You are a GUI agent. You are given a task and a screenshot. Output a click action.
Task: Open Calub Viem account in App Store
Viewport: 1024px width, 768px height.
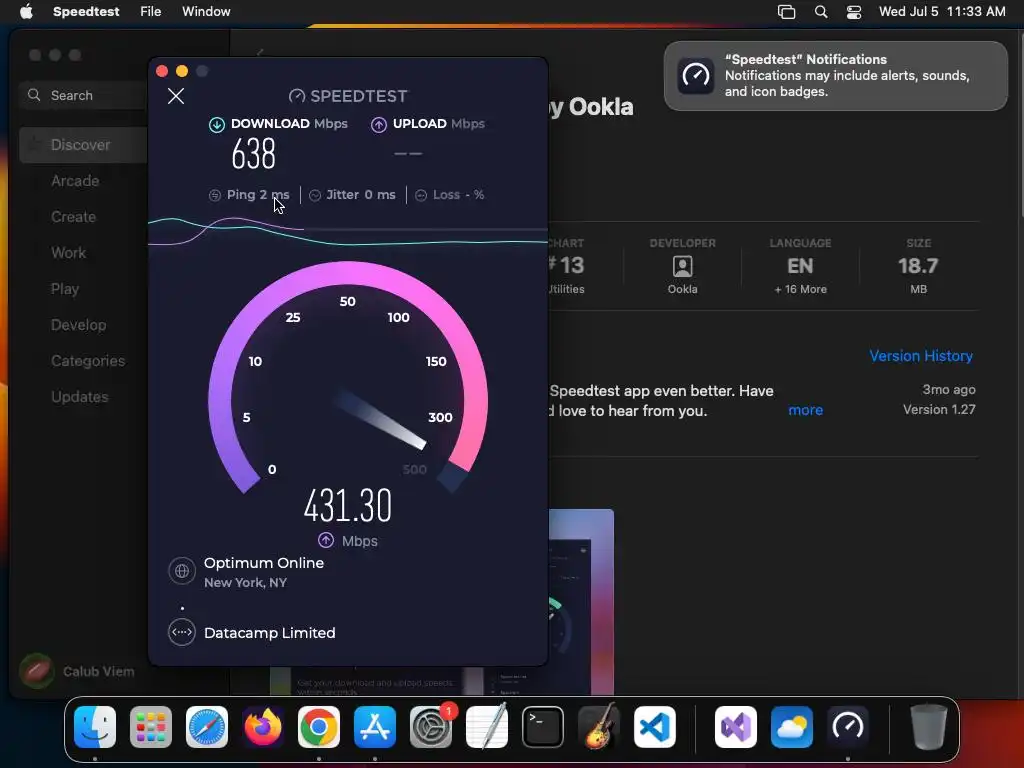click(x=77, y=671)
